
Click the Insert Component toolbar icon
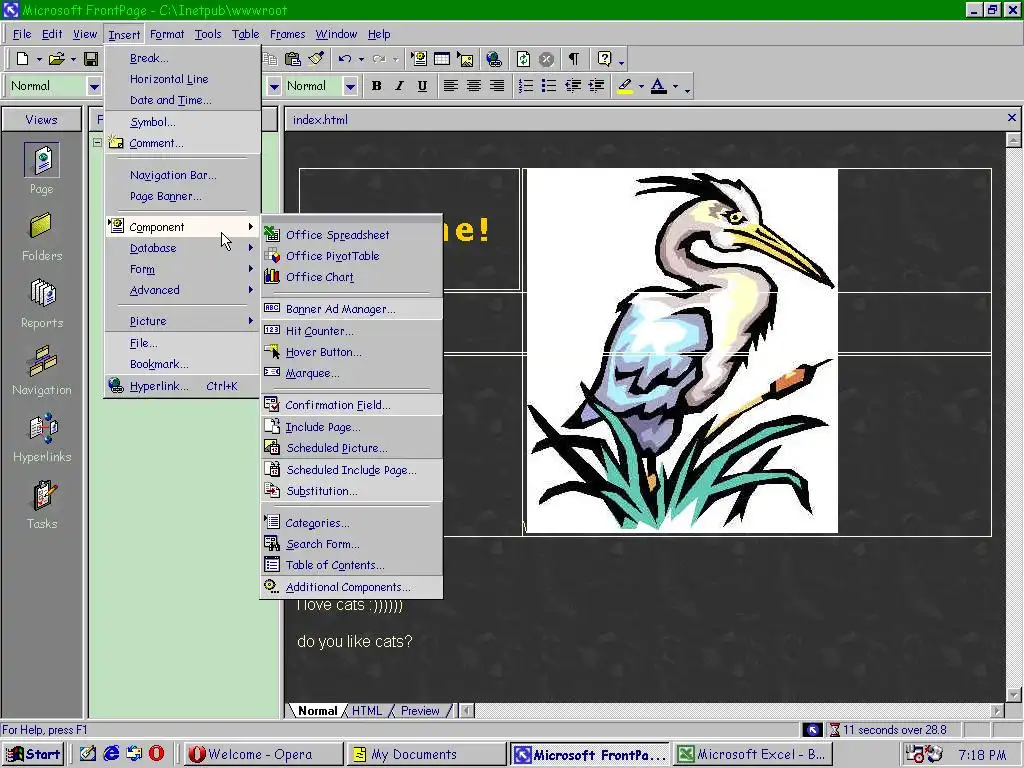point(419,59)
